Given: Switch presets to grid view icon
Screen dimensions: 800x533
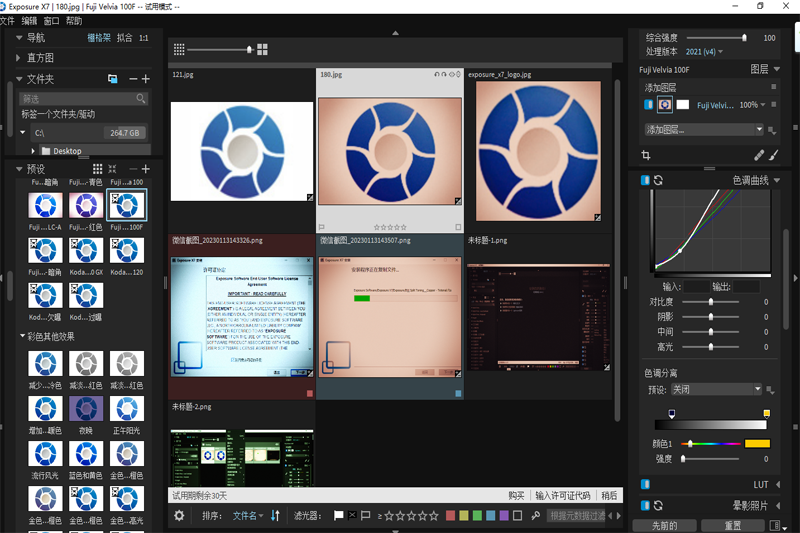Looking at the screenshot, I should click(96, 169).
